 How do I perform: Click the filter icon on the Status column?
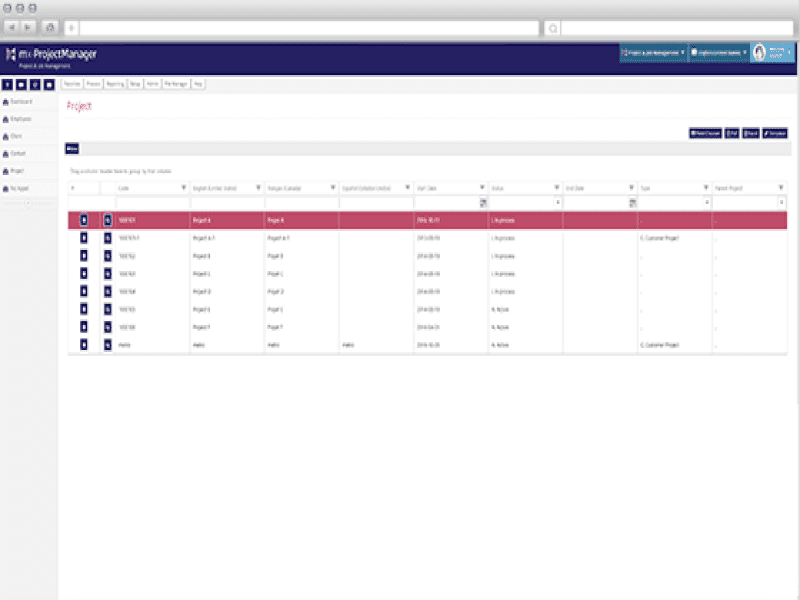[556, 187]
